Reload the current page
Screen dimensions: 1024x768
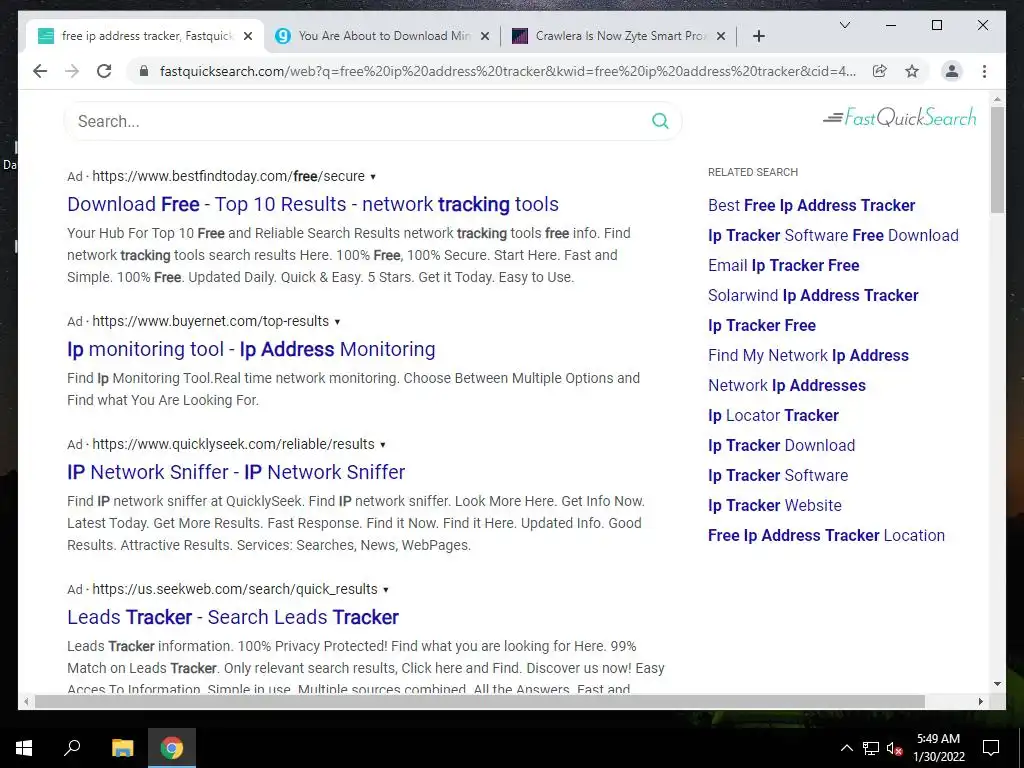[x=104, y=71]
